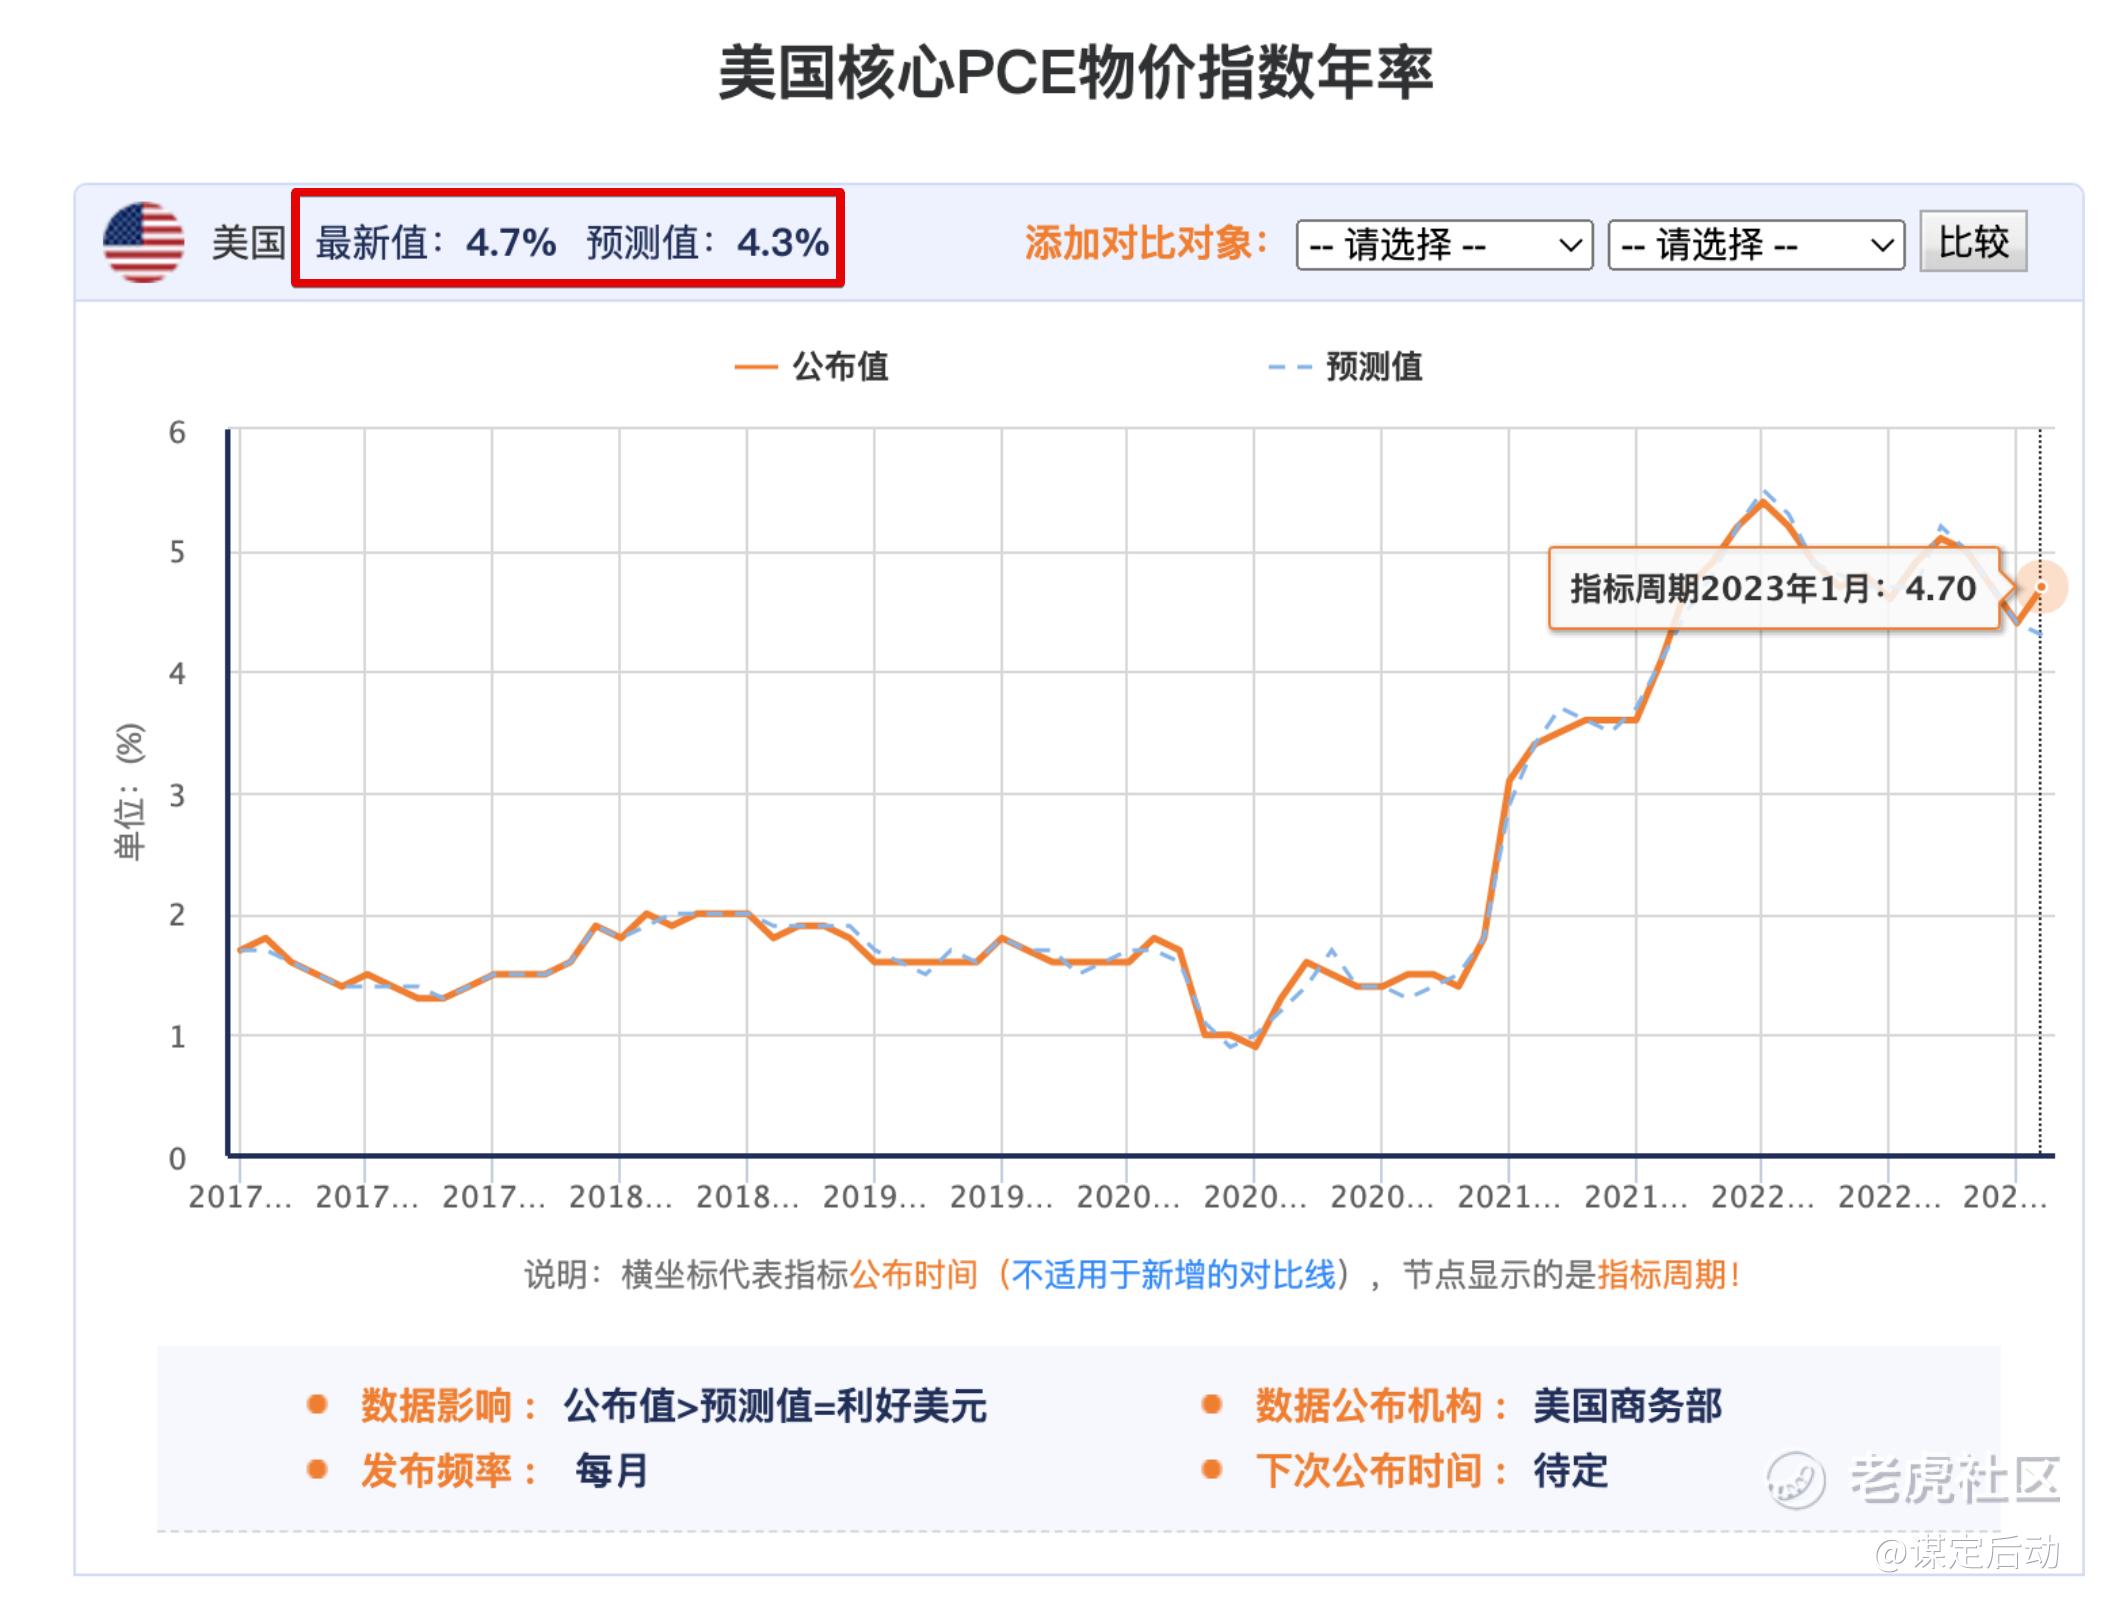
Task: Click the orange bullet beside 下次公布时间
Action: pyautogui.click(x=1211, y=1469)
